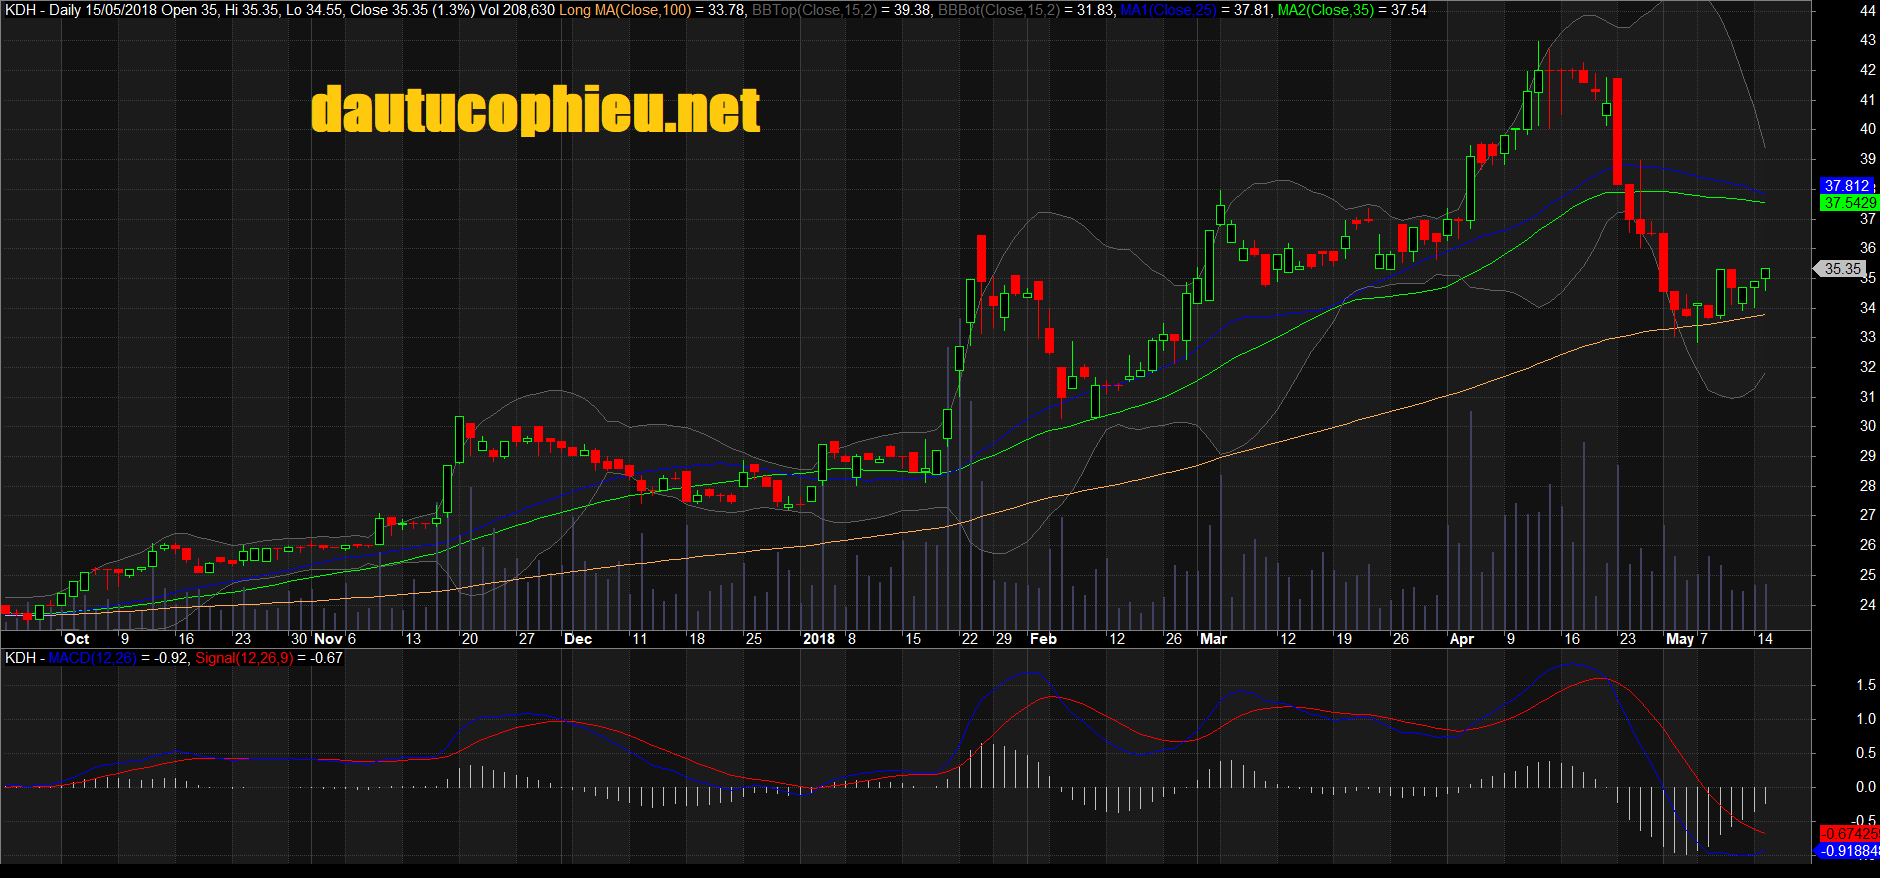Click the blue -0.91884 MACD value tag
This screenshot has width=1880, height=878.
pyautogui.click(x=1849, y=851)
